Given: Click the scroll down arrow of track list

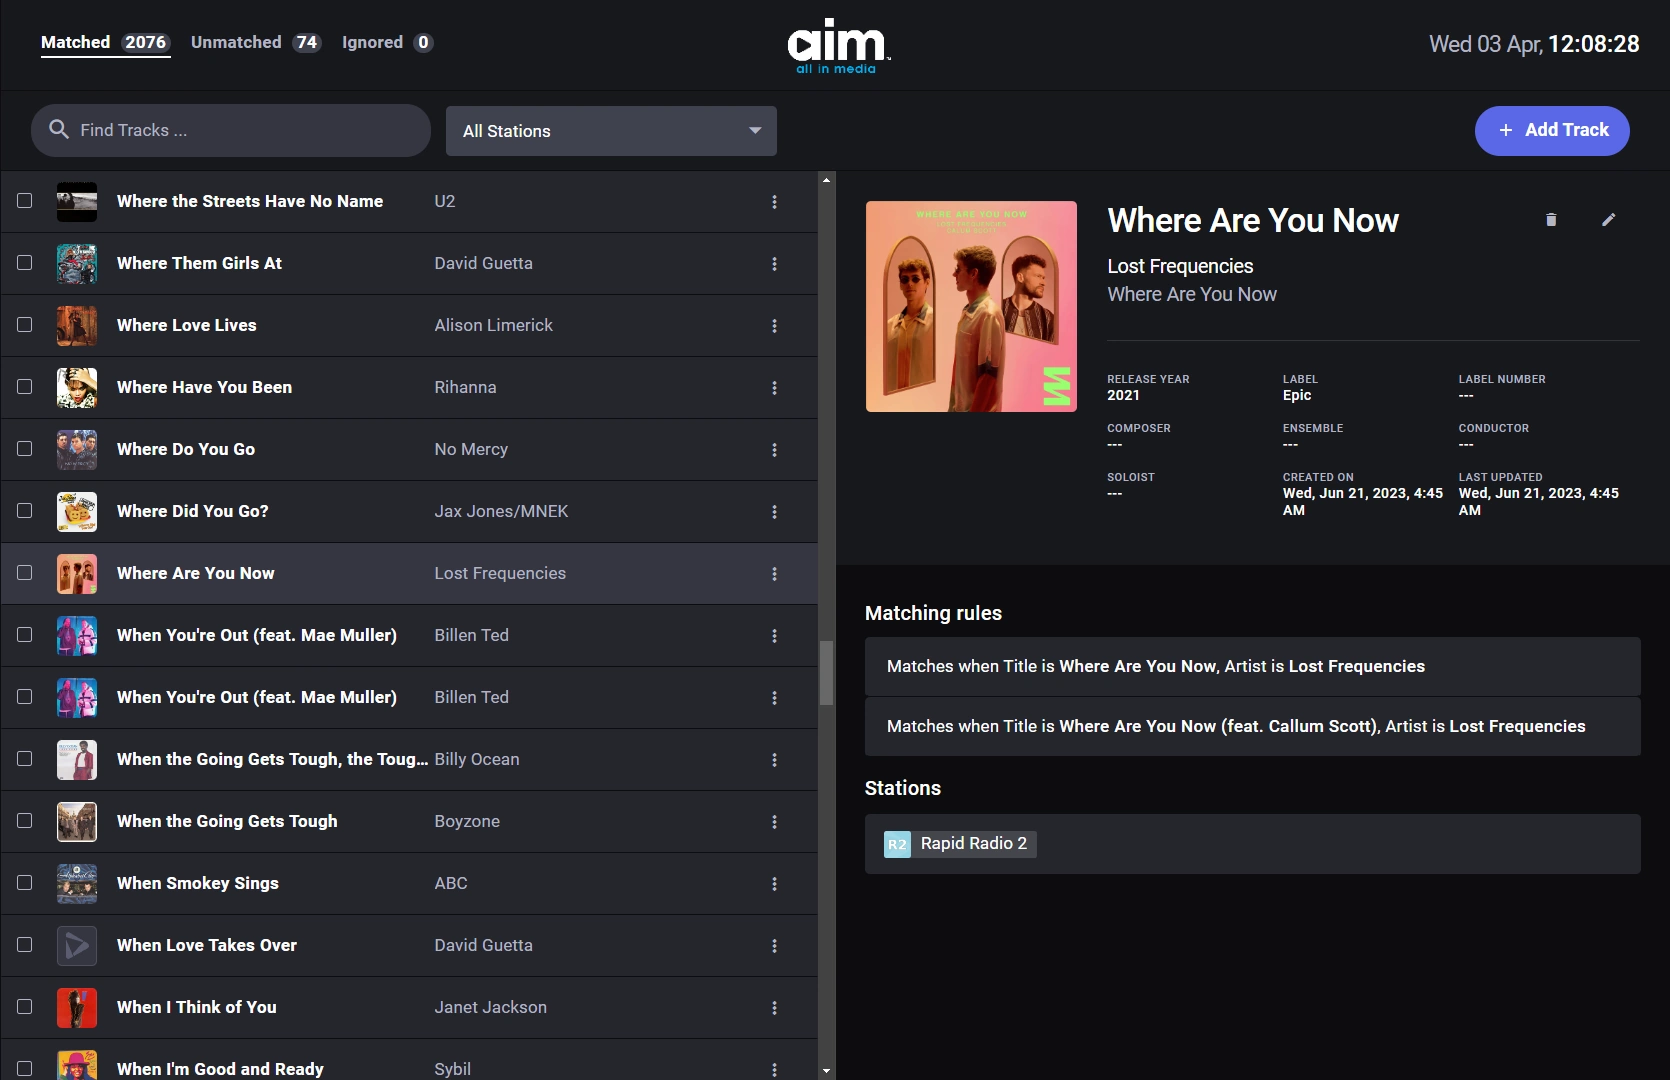Looking at the screenshot, I should (x=826, y=1071).
